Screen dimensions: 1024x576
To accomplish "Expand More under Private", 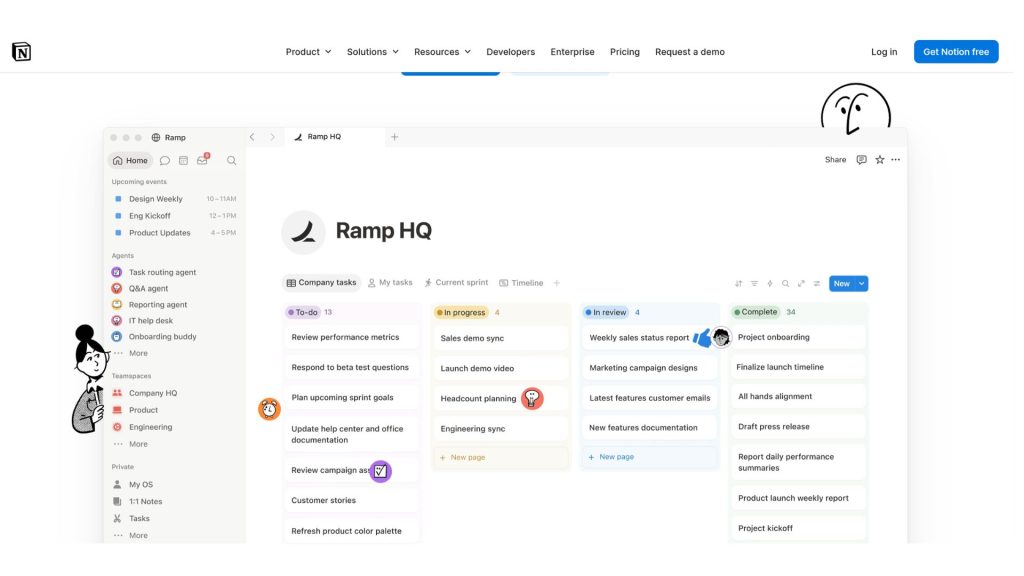I will click(x=138, y=536).
